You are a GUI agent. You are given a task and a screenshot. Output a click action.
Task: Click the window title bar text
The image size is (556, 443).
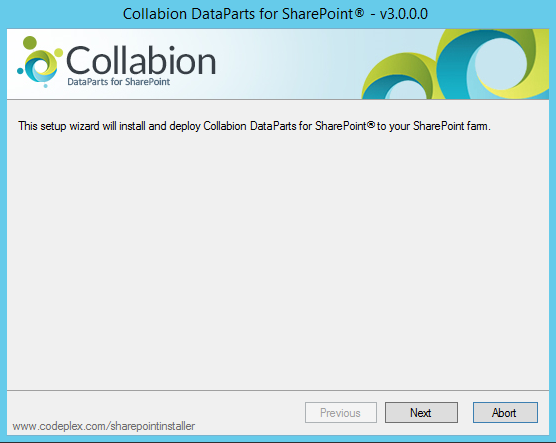coord(275,14)
